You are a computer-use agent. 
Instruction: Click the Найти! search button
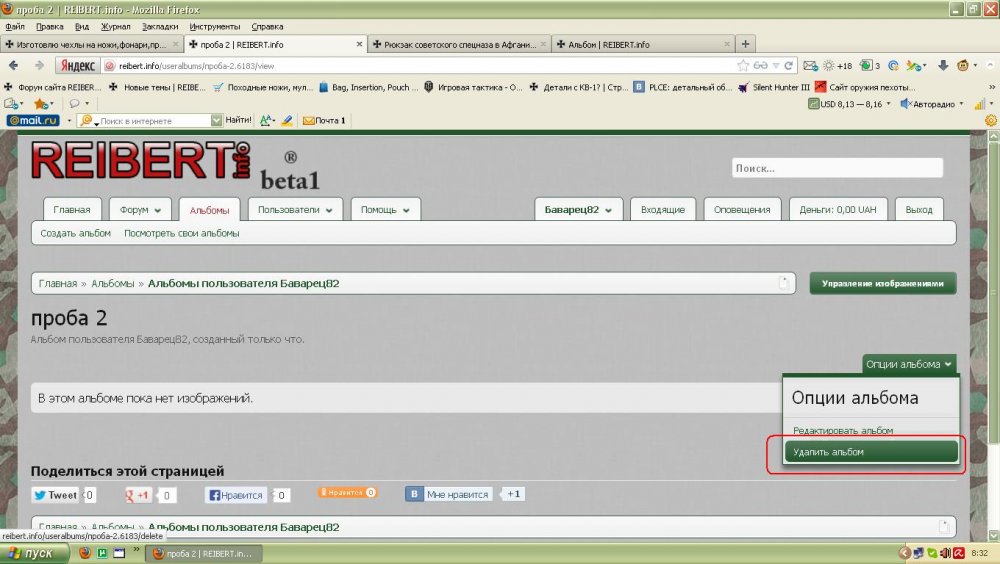pos(238,120)
